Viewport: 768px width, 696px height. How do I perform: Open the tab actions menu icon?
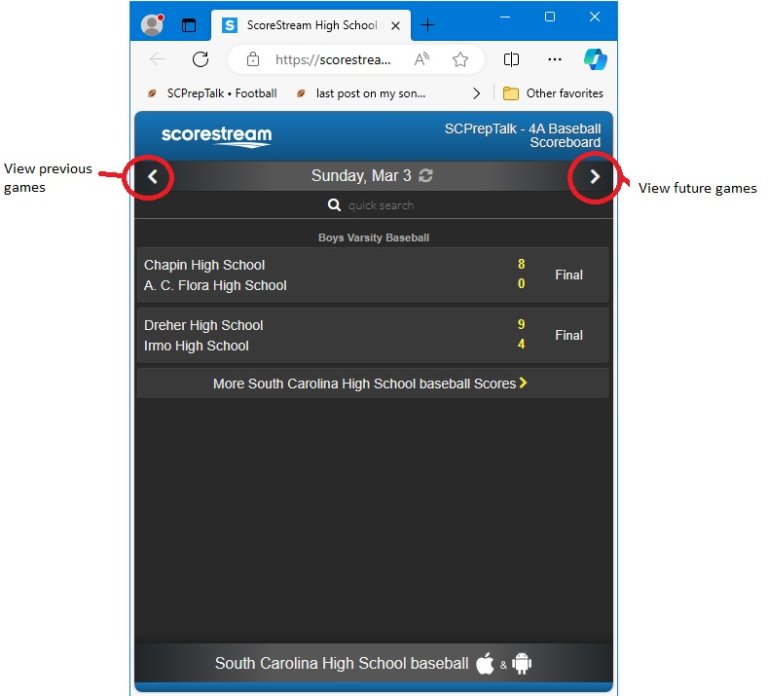(x=189, y=25)
